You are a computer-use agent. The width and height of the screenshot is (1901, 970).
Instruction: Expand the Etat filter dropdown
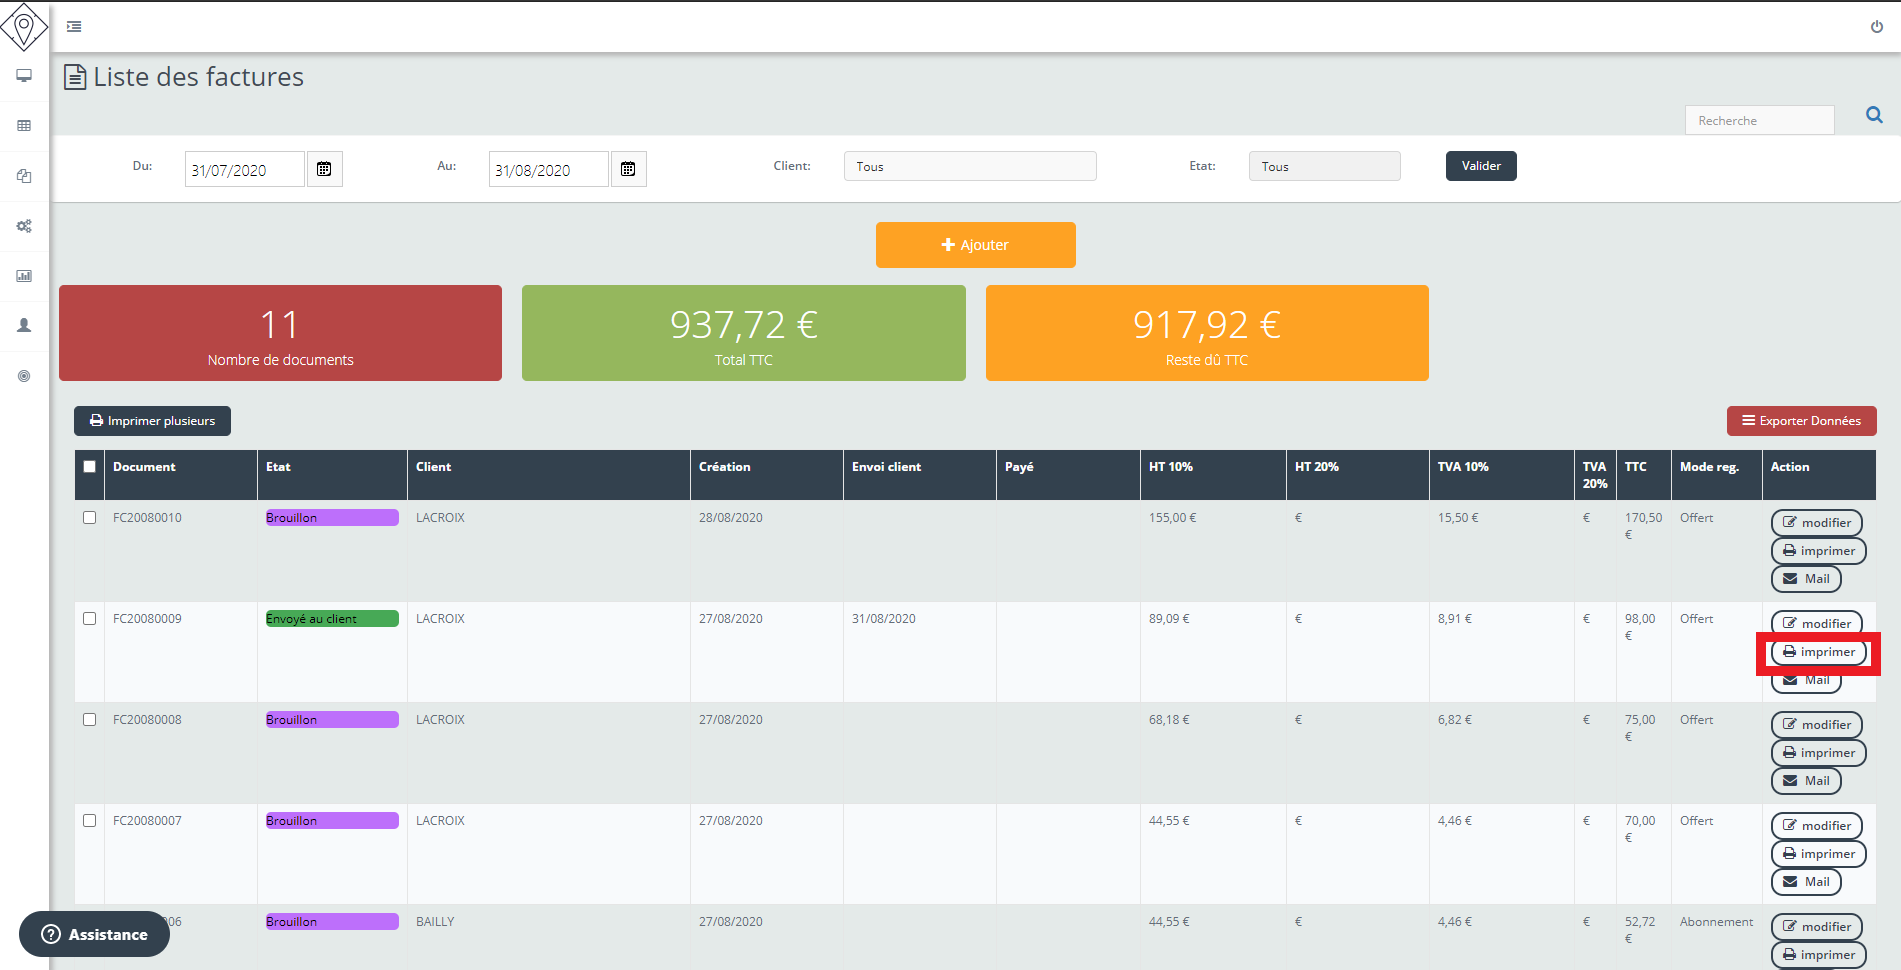pos(1323,166)
